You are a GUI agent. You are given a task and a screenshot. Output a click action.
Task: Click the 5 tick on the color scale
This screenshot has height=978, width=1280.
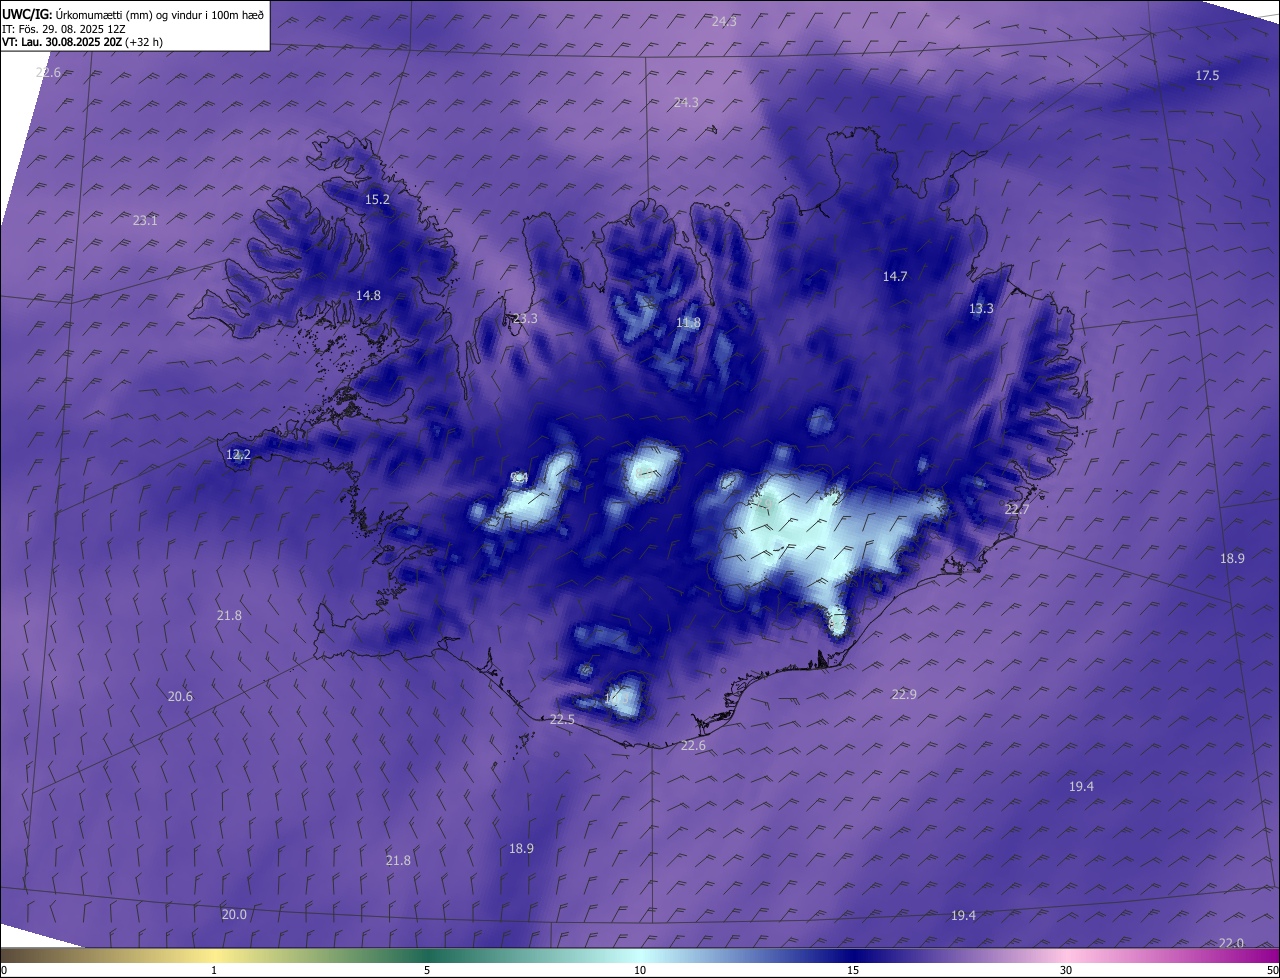coord(427,971)
